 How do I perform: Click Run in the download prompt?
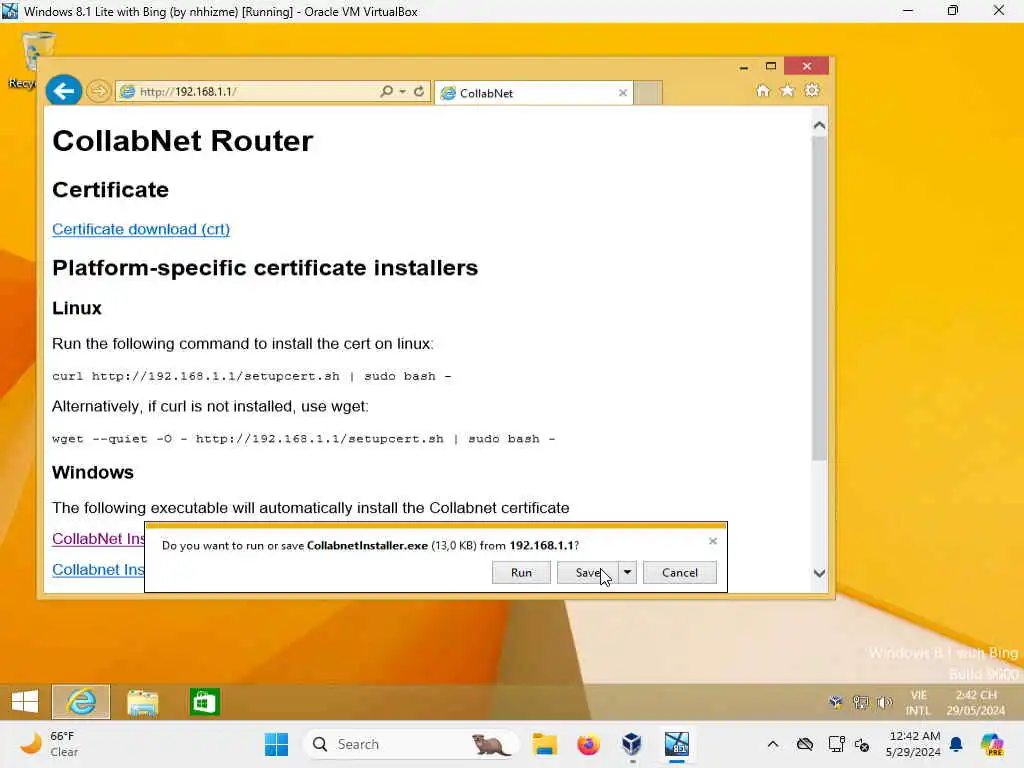(x=521, y=572)
